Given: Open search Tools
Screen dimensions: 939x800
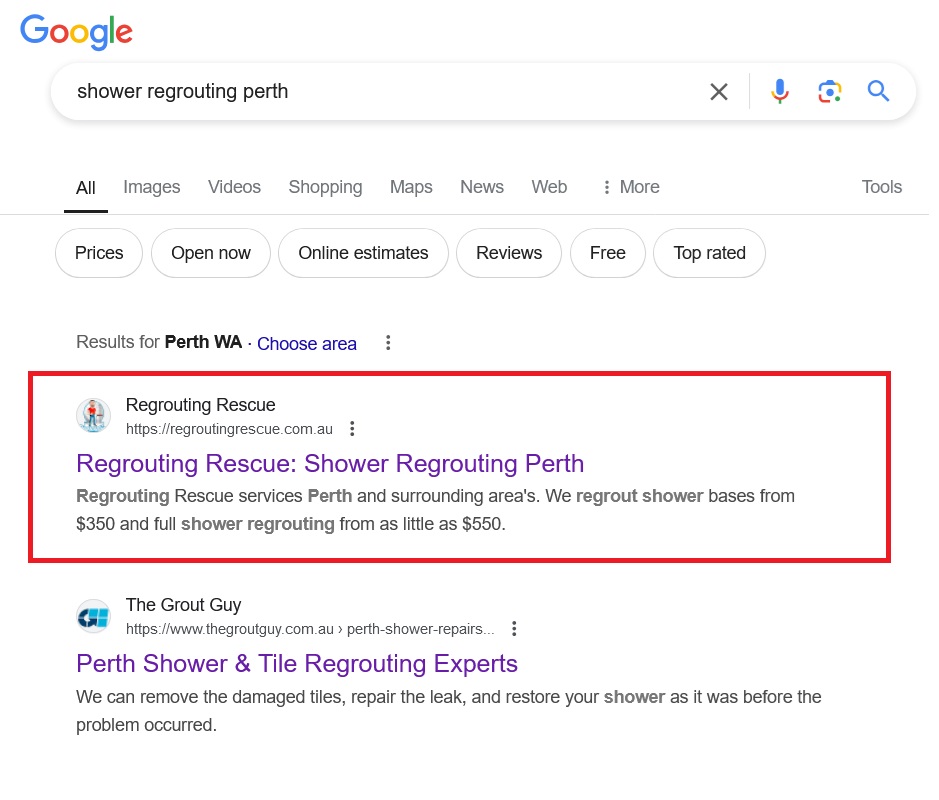Looking at the screenshot, I should [x=882, y=187].
